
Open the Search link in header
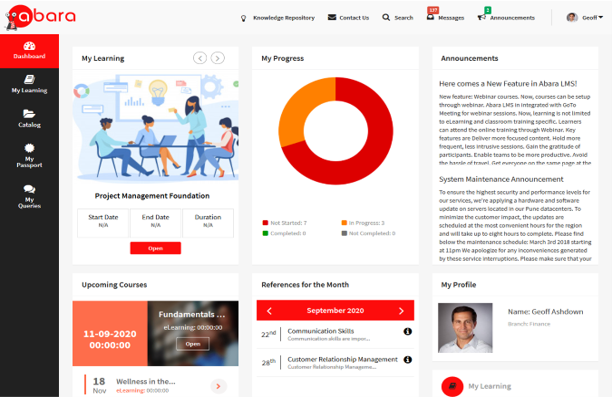click(404, 18)
